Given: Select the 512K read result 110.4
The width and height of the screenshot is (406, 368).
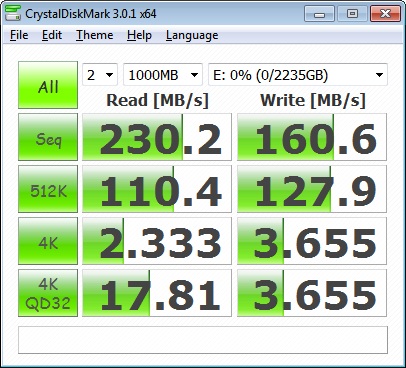Looking at the screenshot, I should [x=157, y=189].
